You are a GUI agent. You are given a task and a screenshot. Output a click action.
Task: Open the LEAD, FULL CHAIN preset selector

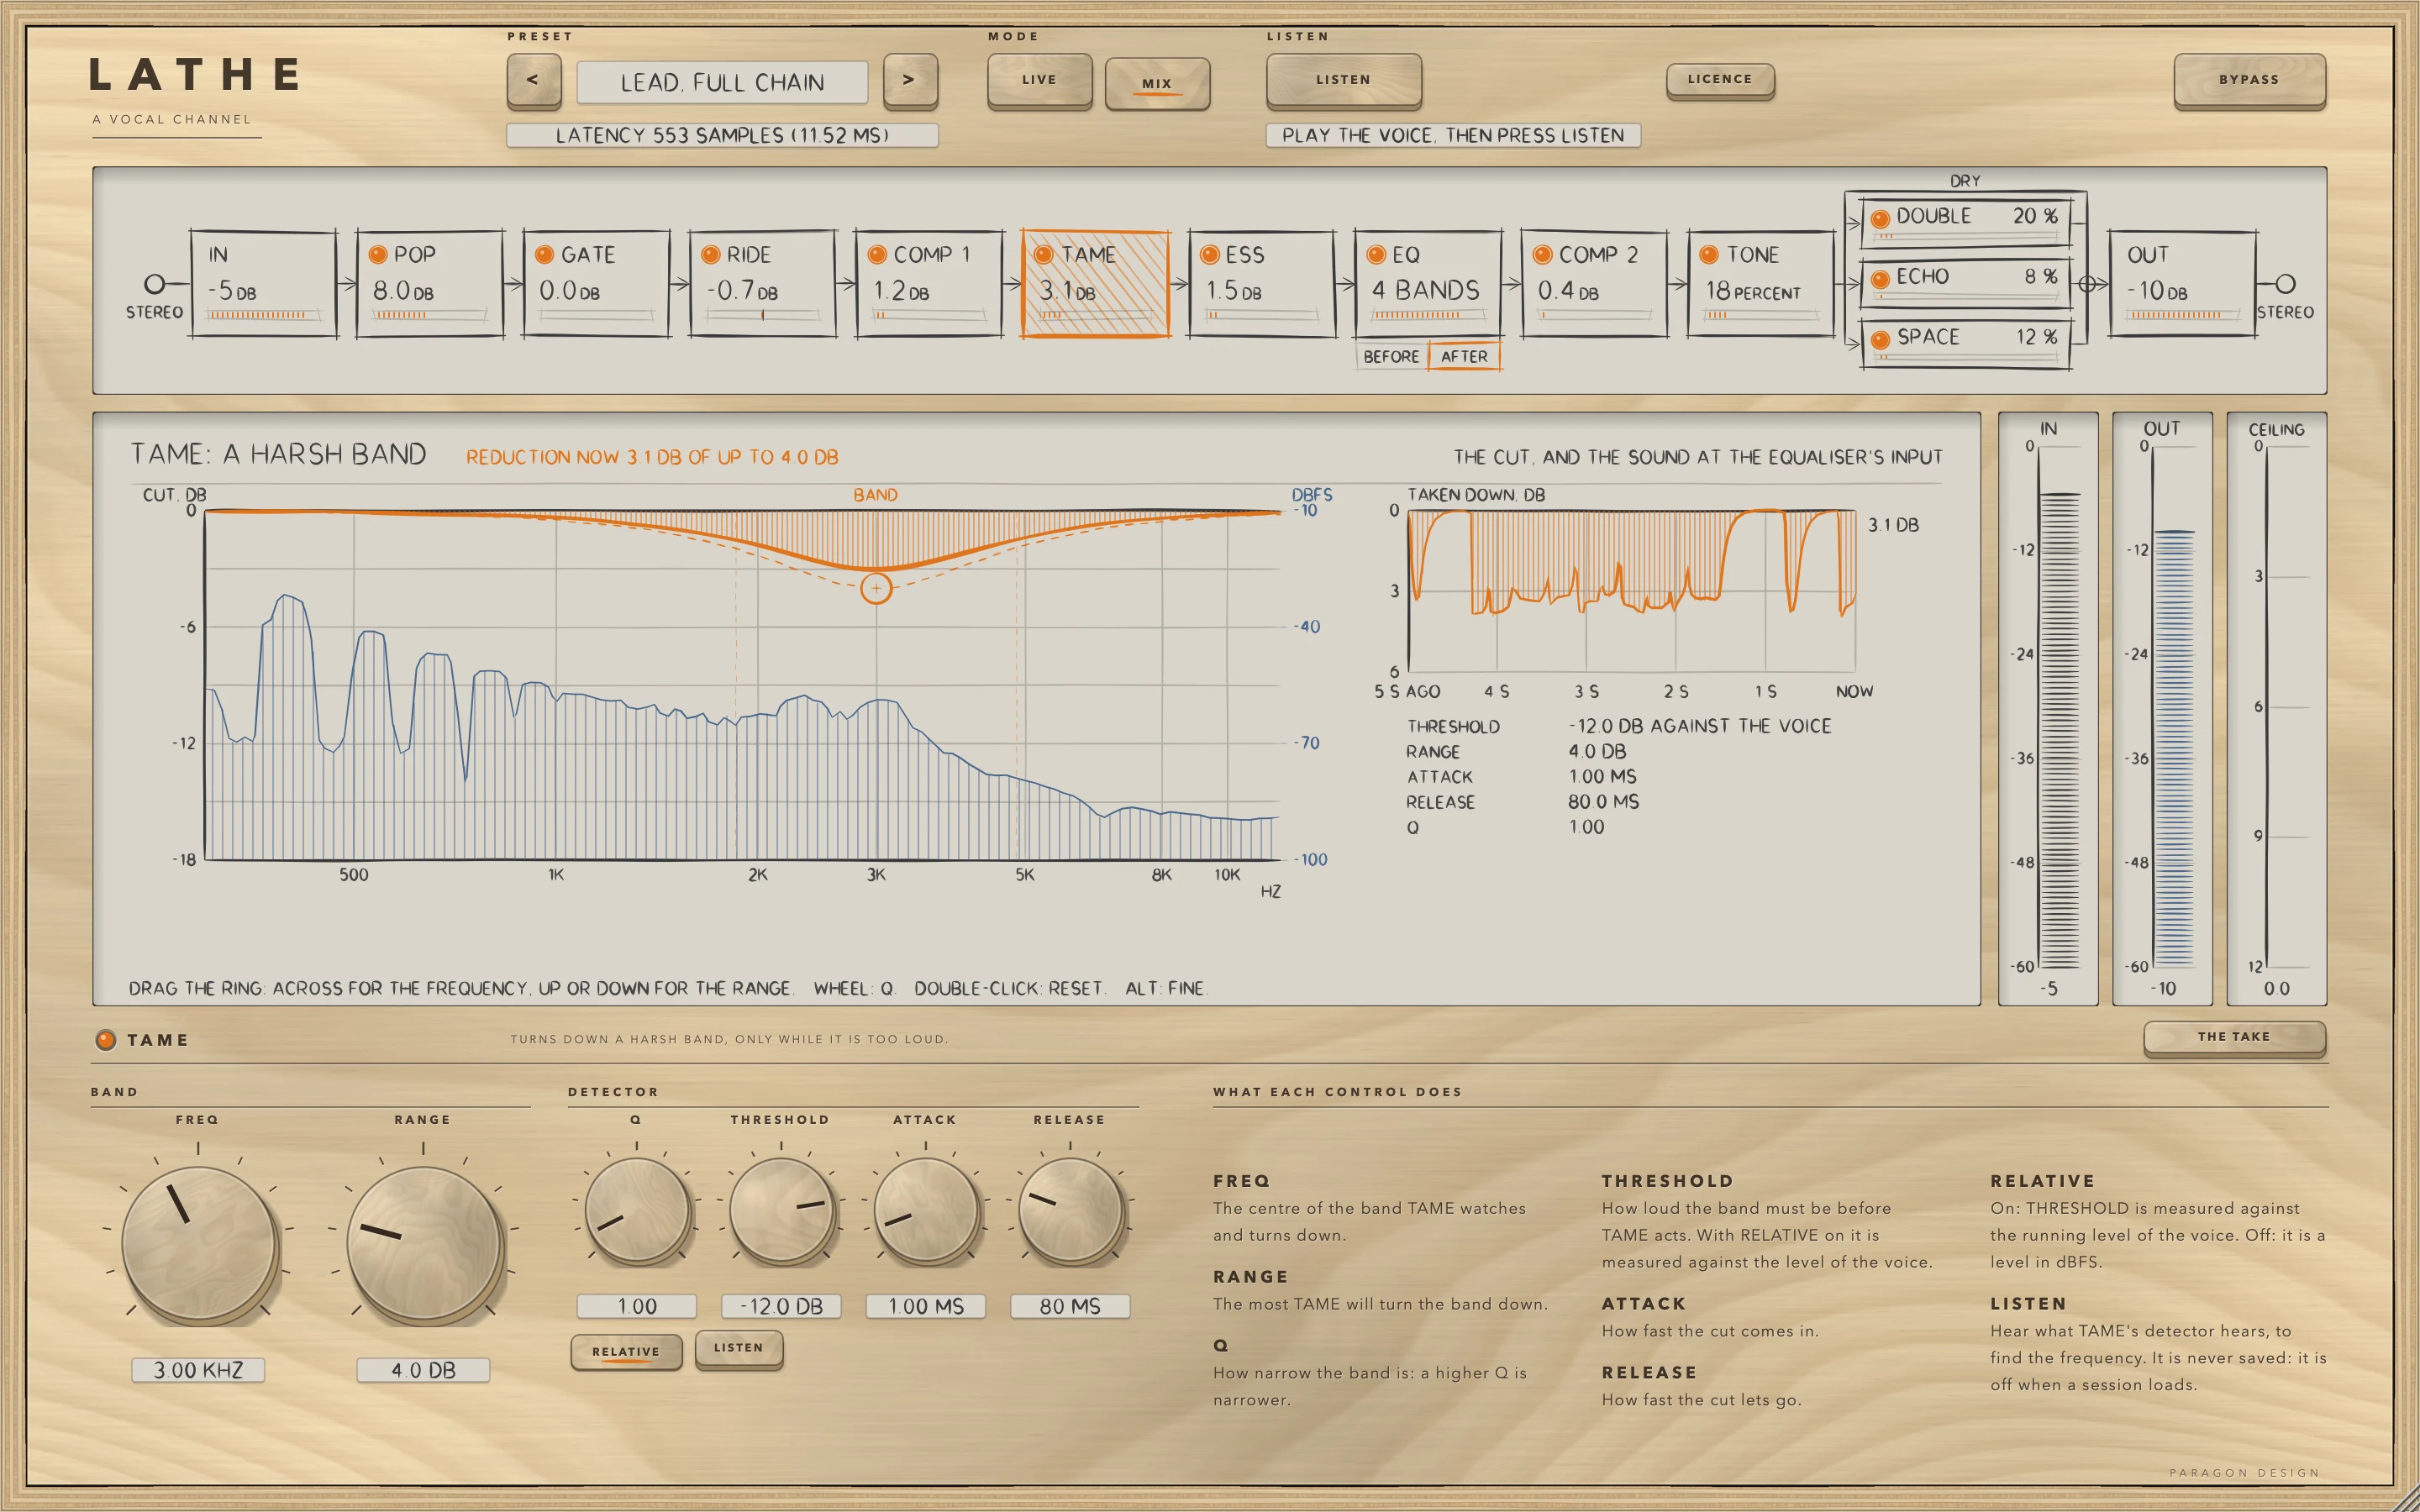coord(722,82)
